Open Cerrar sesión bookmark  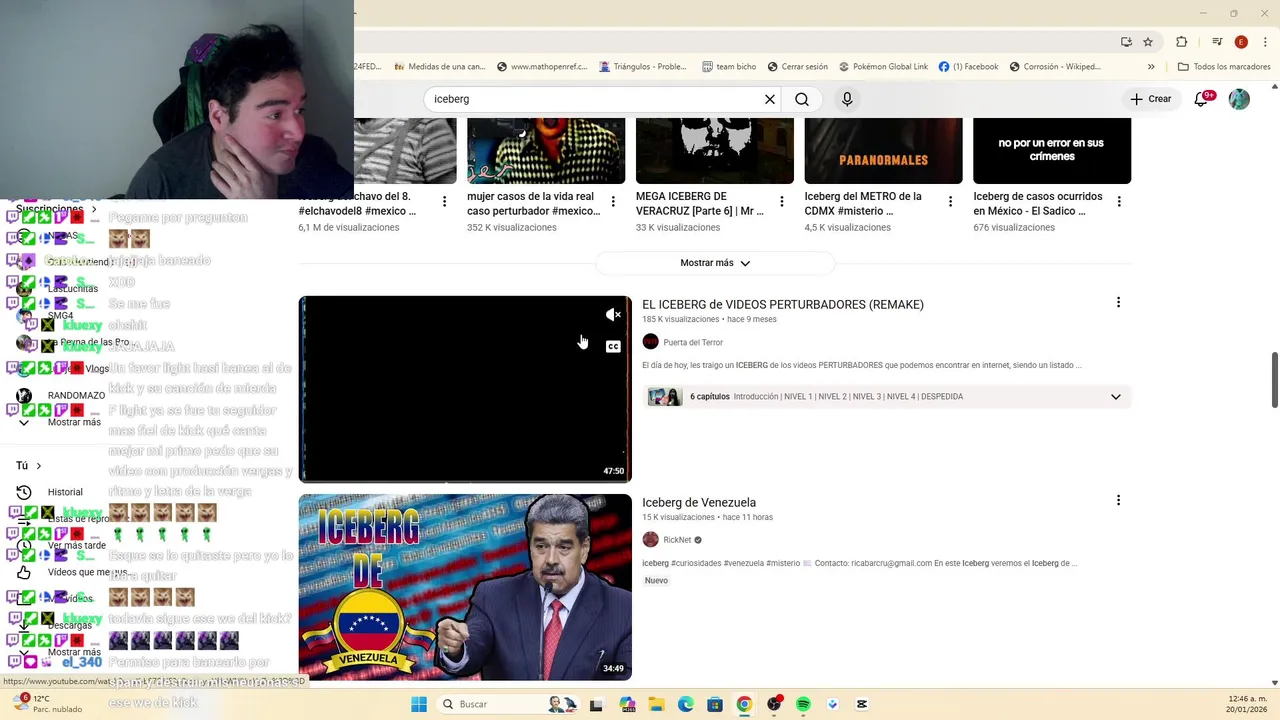[797, 67]
